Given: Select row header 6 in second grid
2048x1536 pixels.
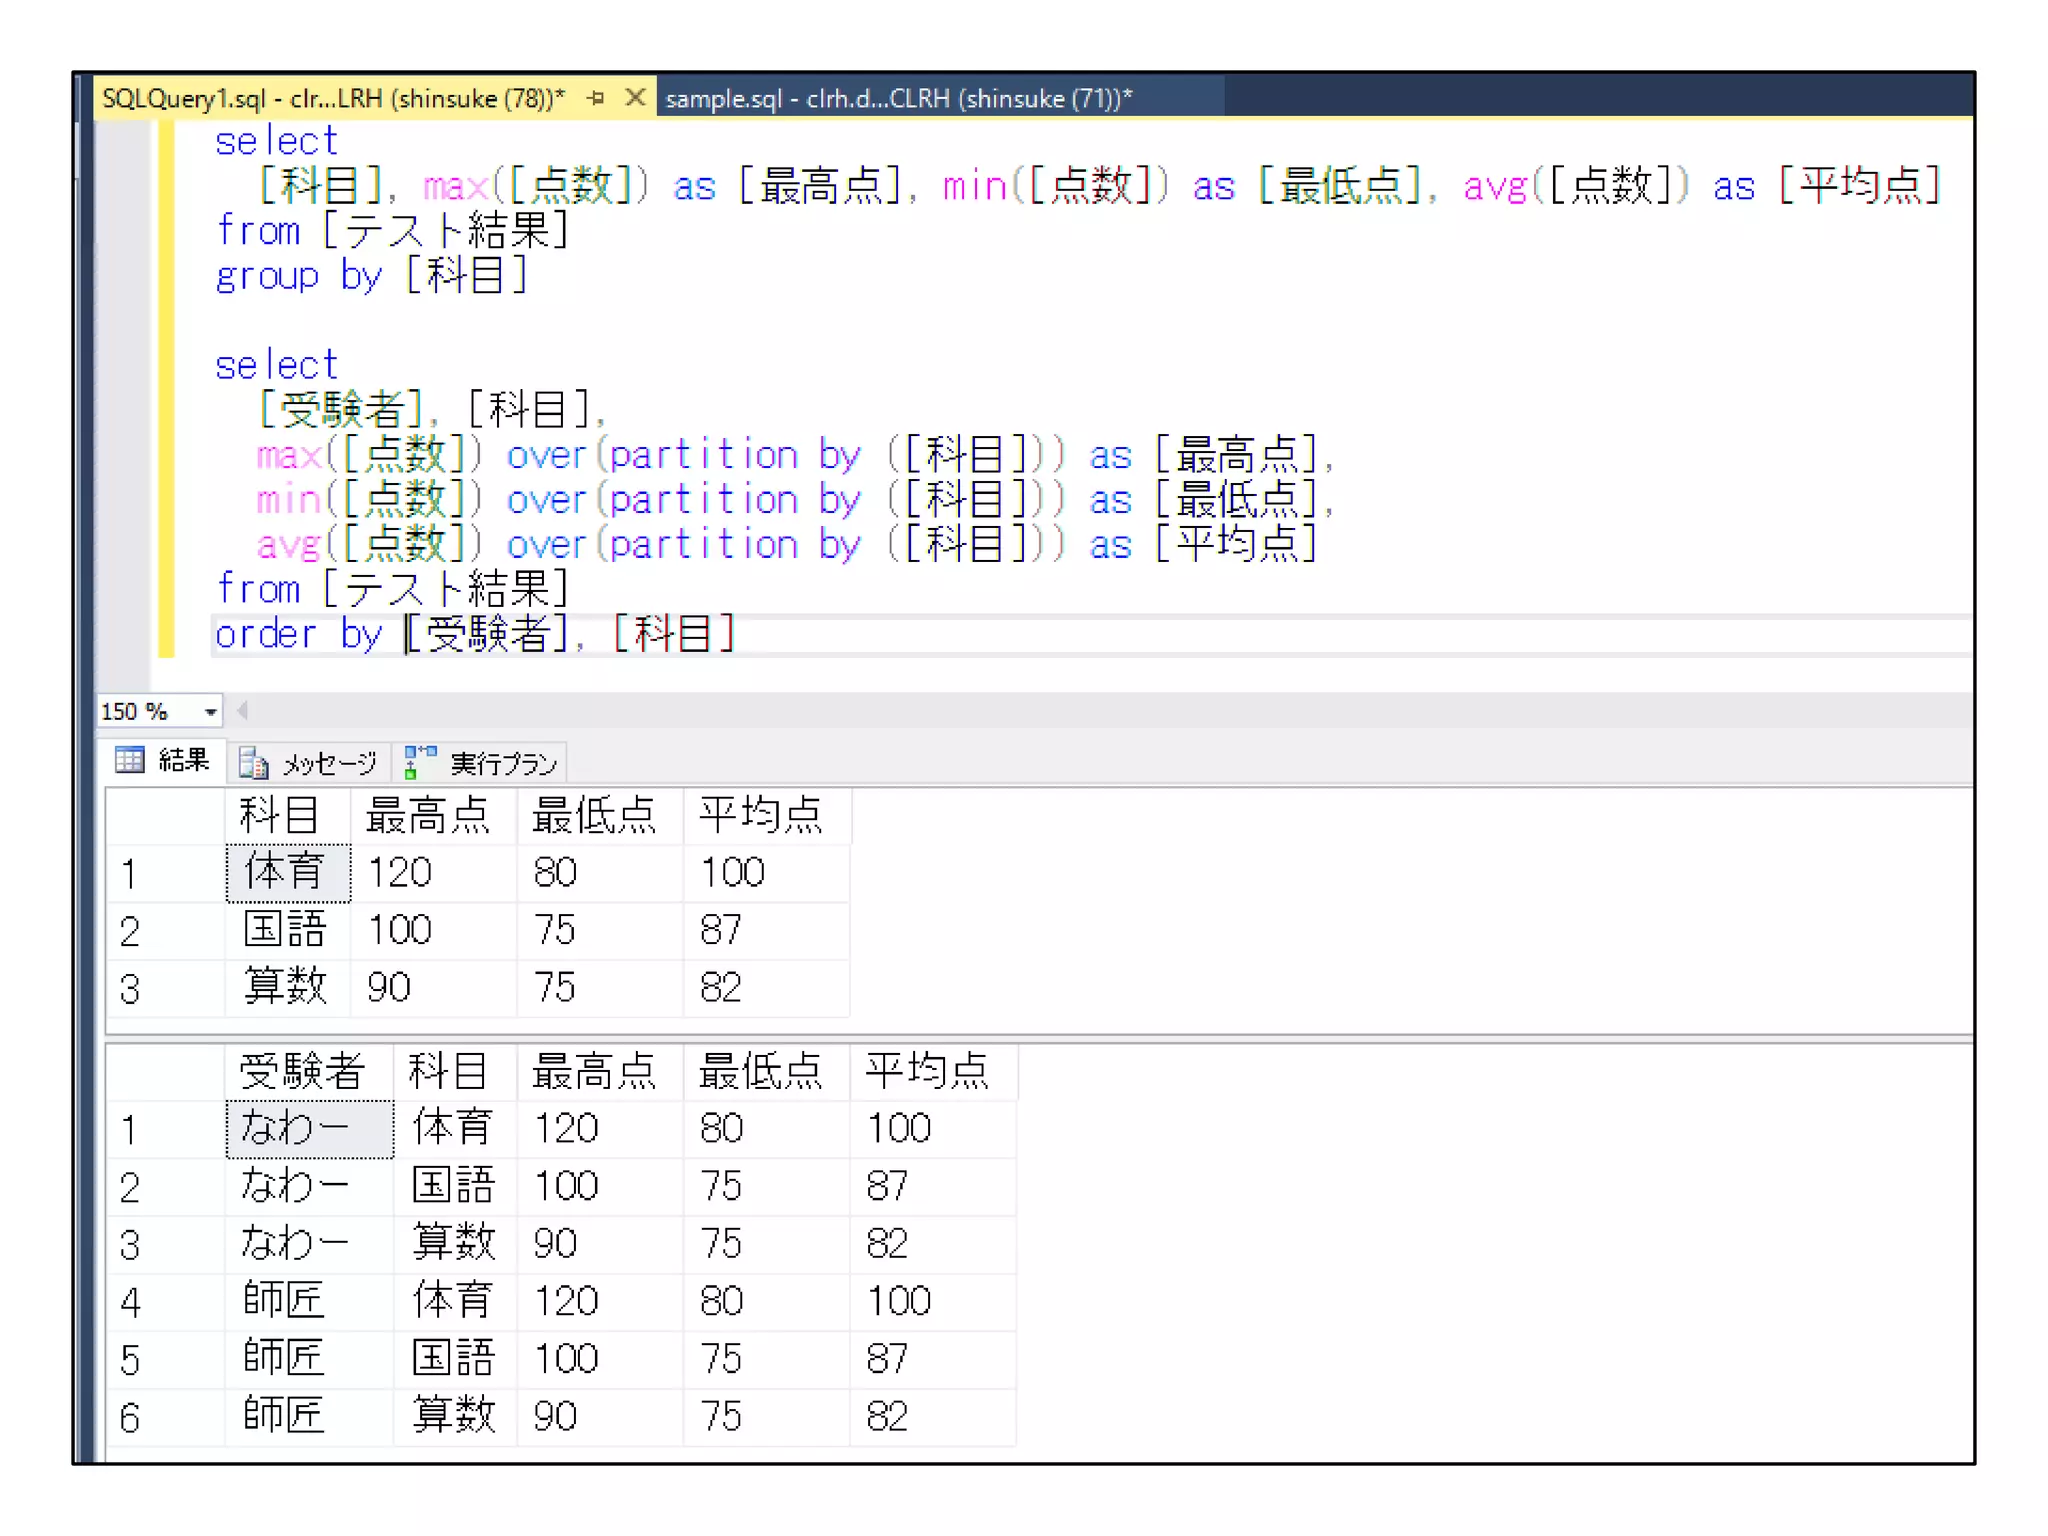Looking at the screenshot, I should point(131,1418).
